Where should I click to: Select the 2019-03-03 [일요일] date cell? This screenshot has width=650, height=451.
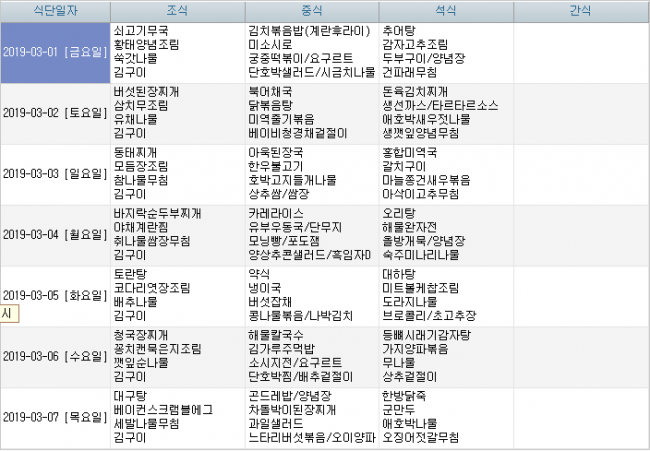coord(55,174)
